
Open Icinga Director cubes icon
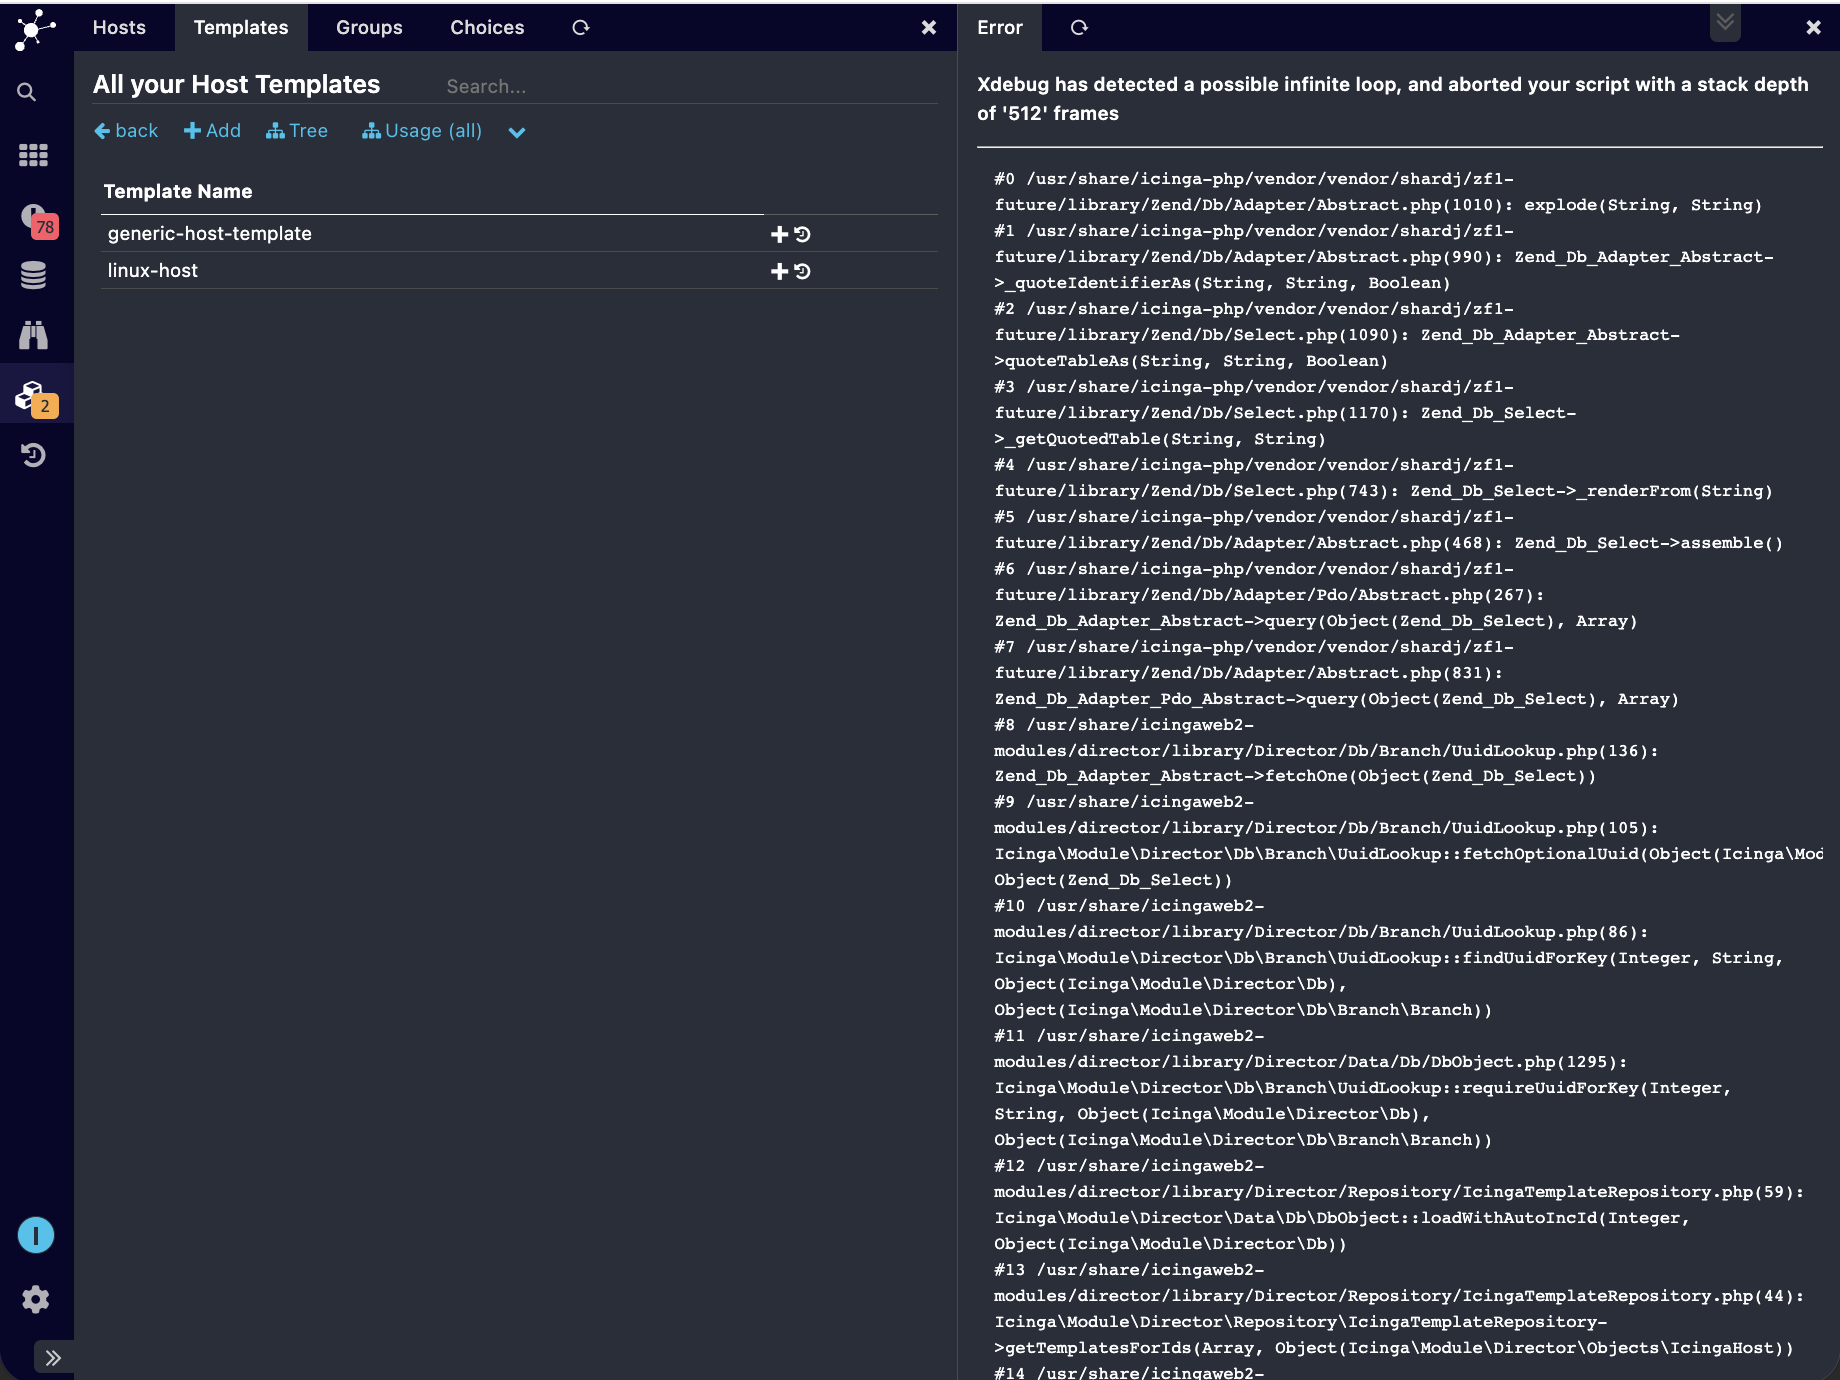pos(33,396)
